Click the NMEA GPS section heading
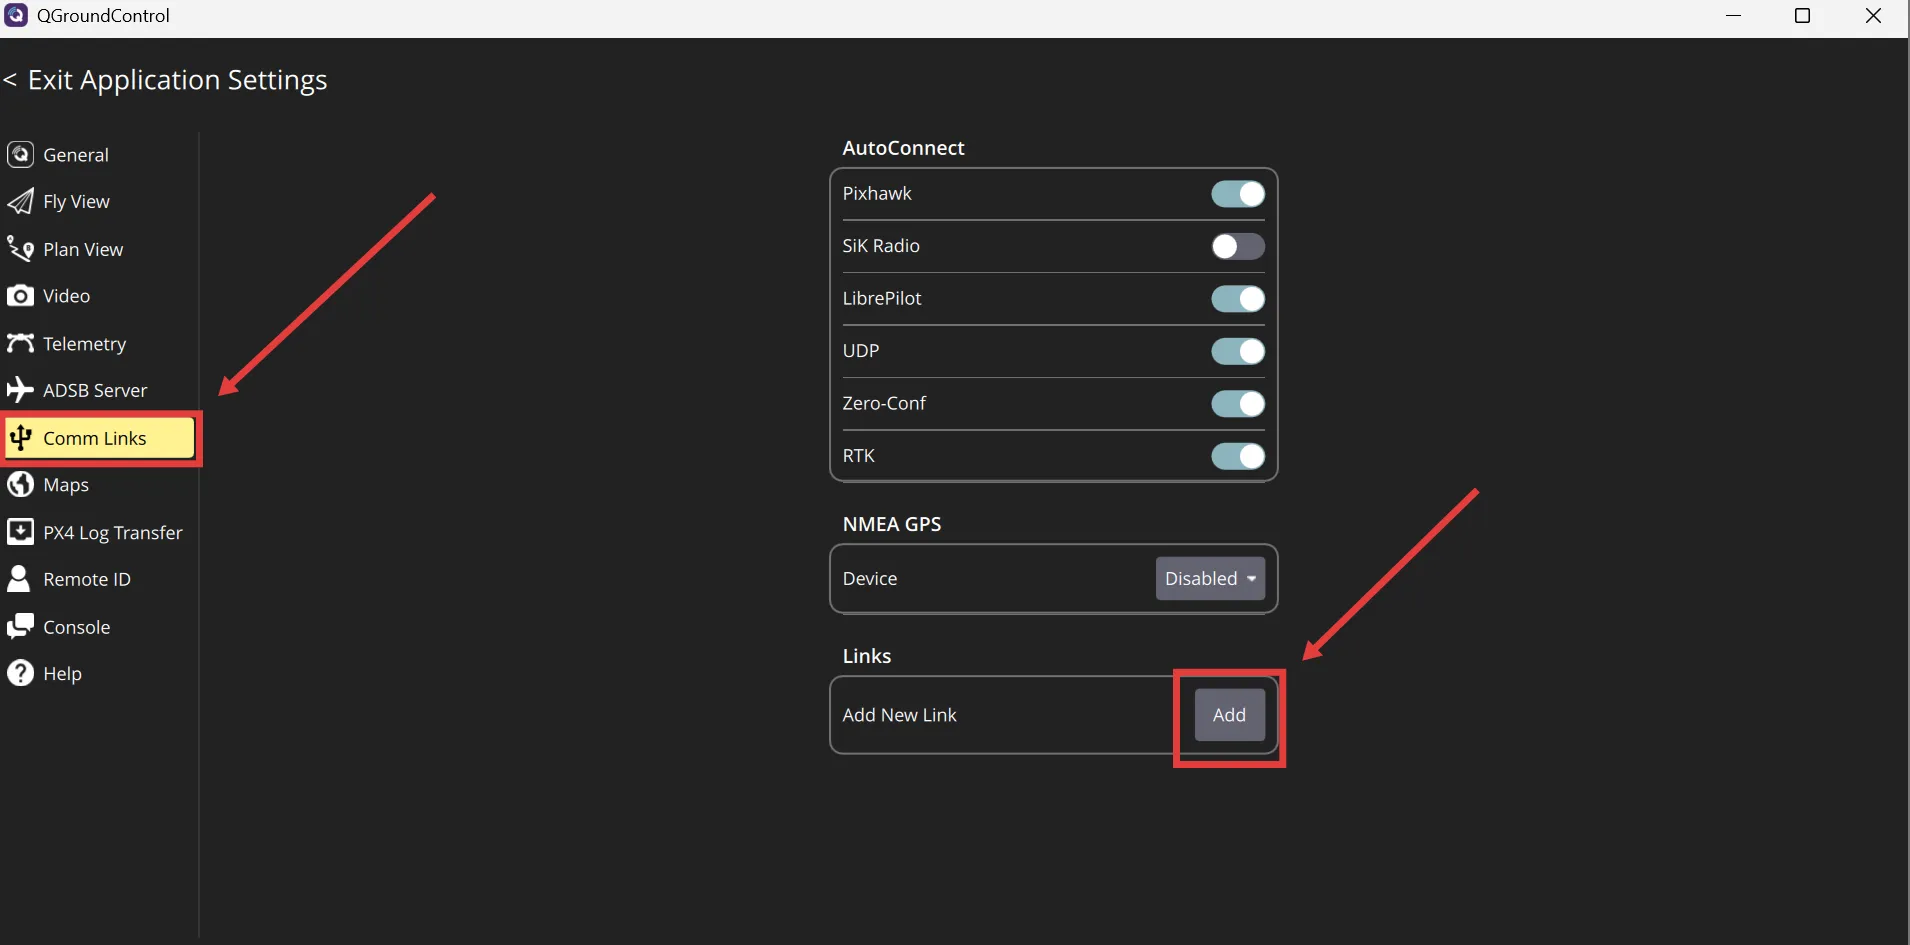 (x=892, y=524)
